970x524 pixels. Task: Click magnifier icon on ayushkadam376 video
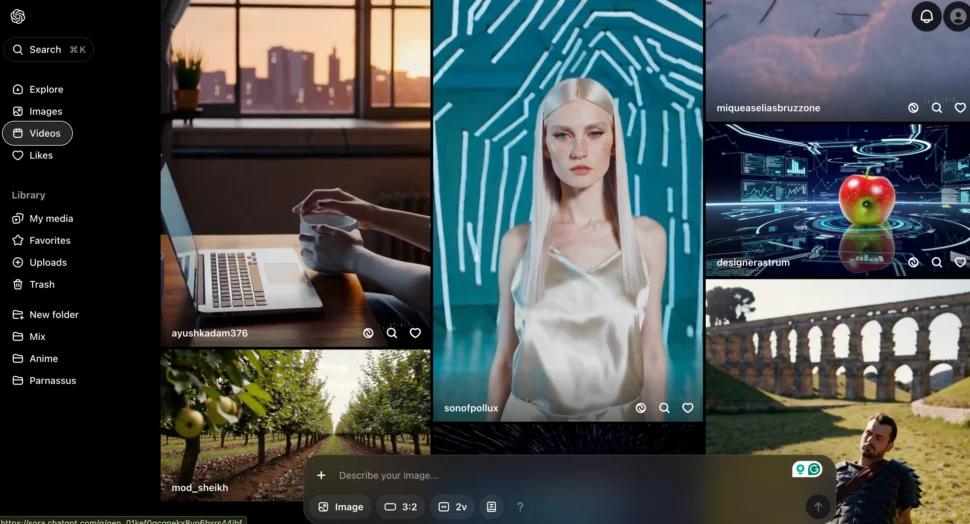point(392,333)
